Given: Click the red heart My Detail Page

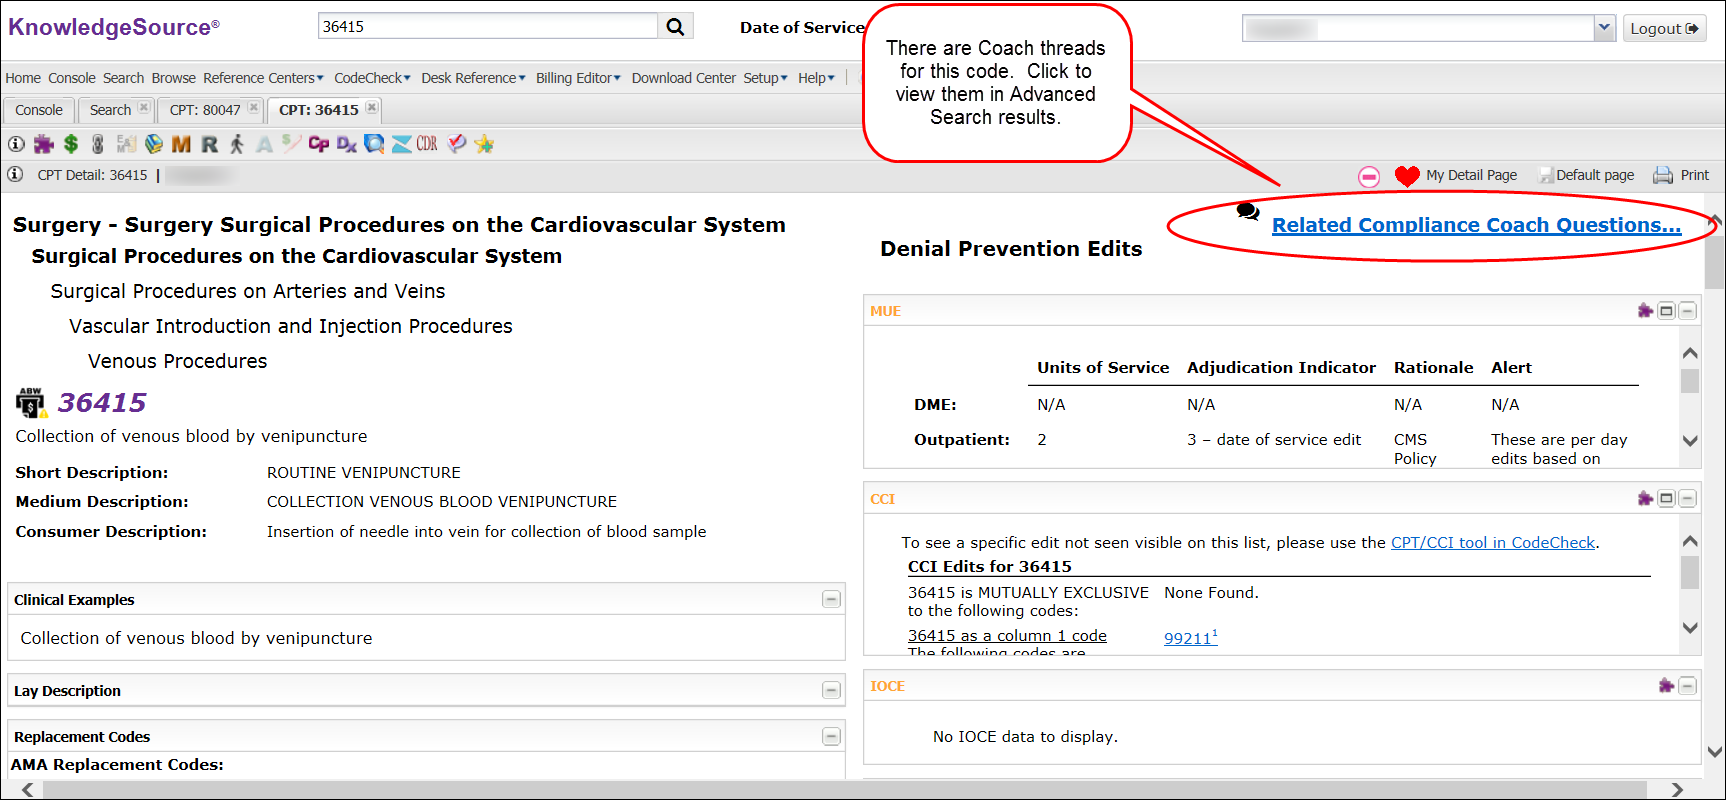Looking at the screenshot, I should (x=1406, y=176).
